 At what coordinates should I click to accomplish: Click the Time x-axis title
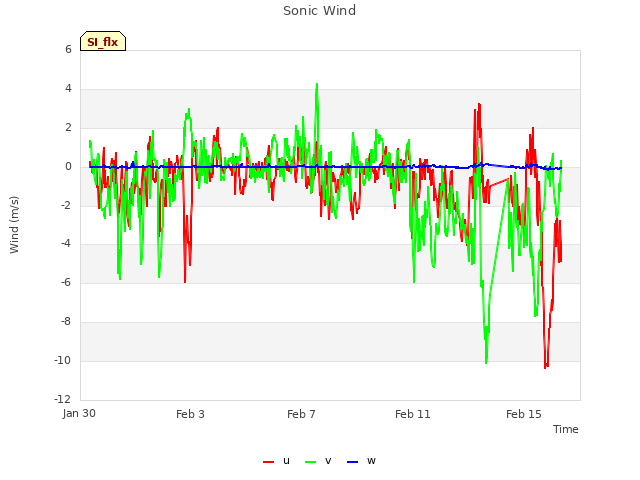(x=566, y=429)
